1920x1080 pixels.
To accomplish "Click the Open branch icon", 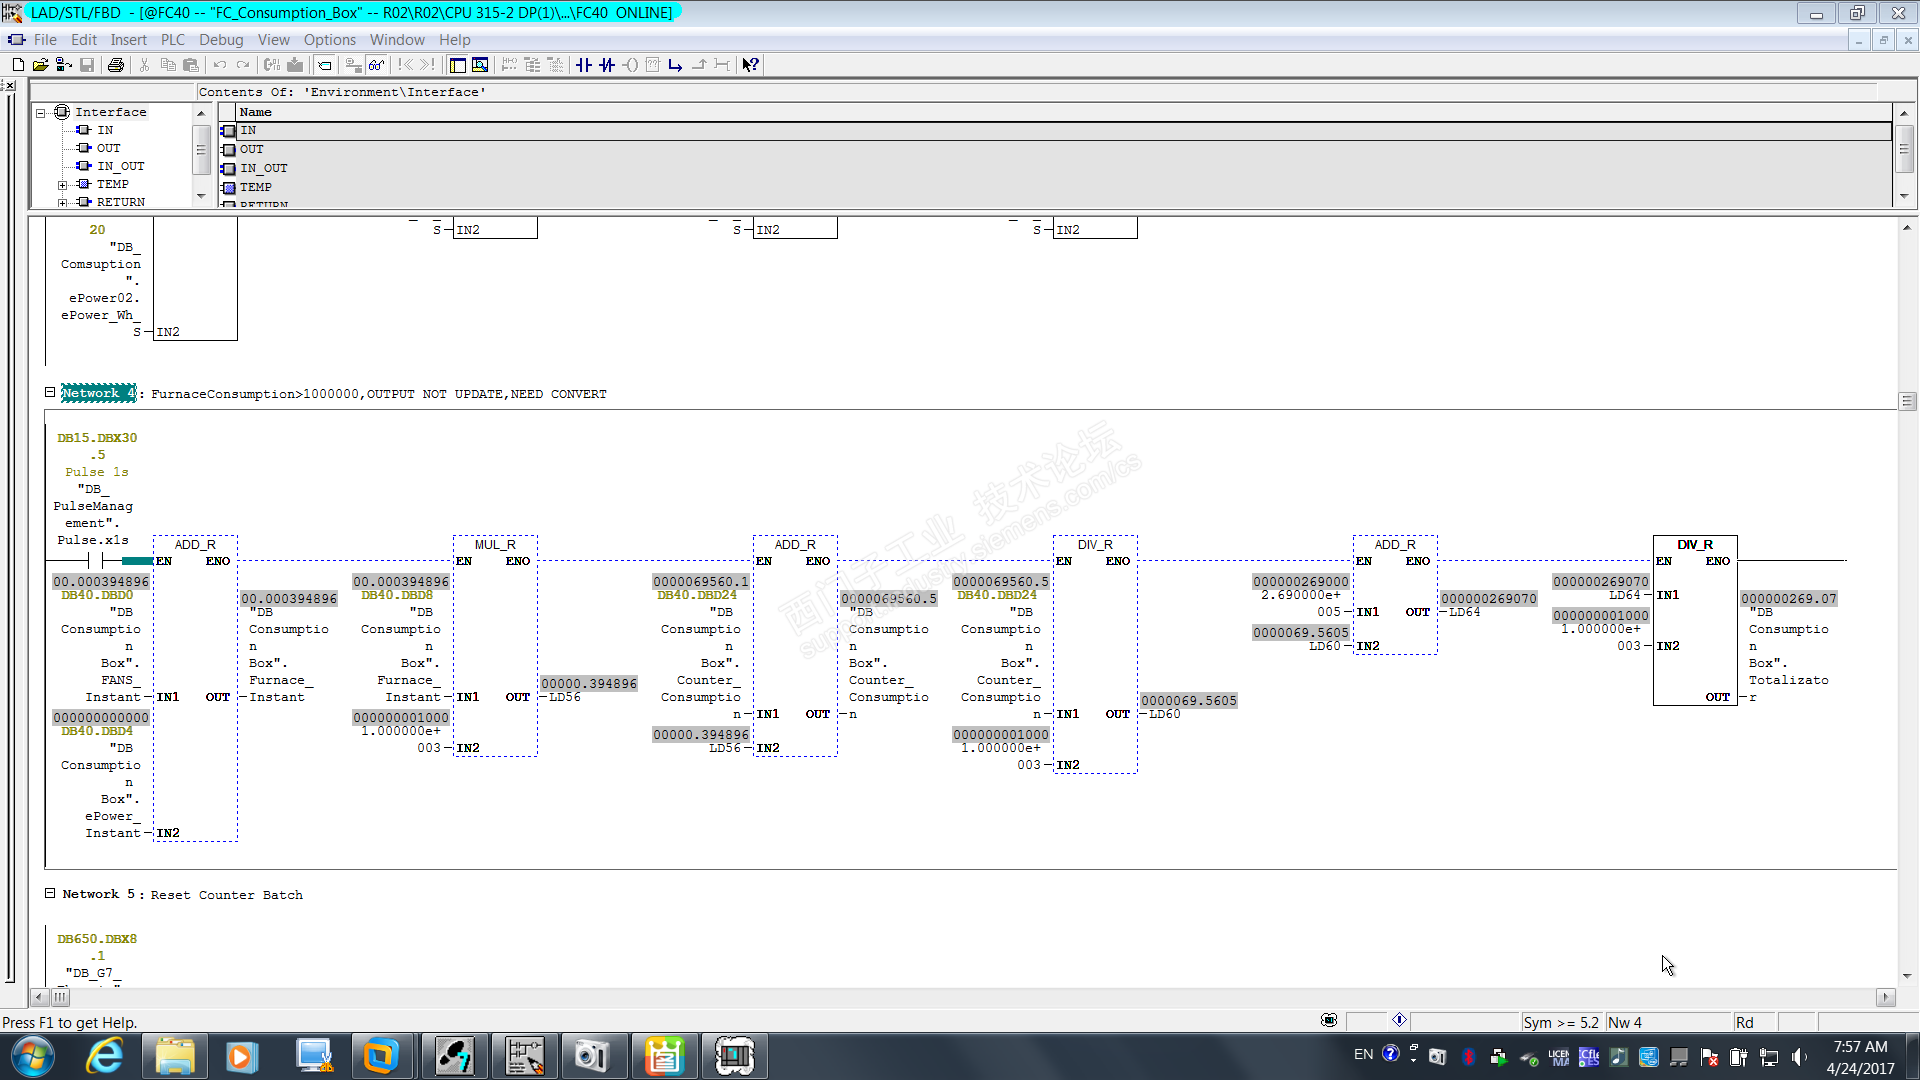I will pyautogui.click(x=675, y=65).
